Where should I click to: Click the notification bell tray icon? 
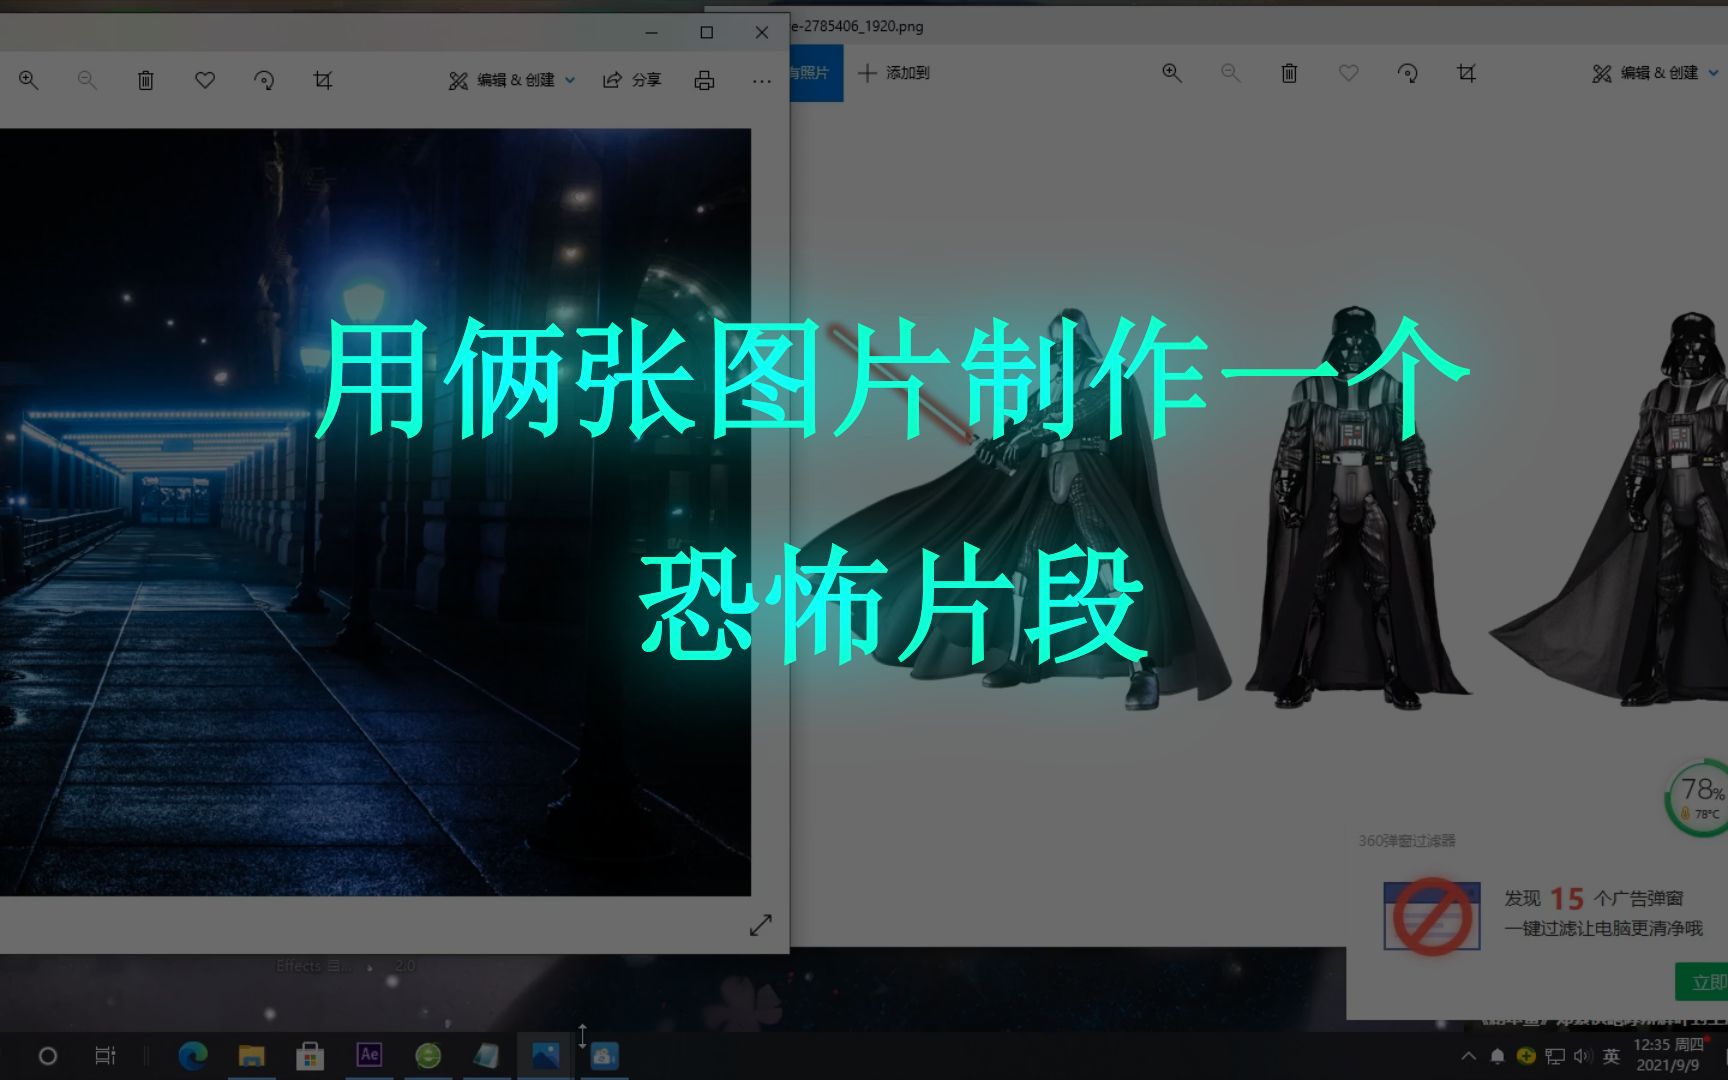point(1497,1056)
